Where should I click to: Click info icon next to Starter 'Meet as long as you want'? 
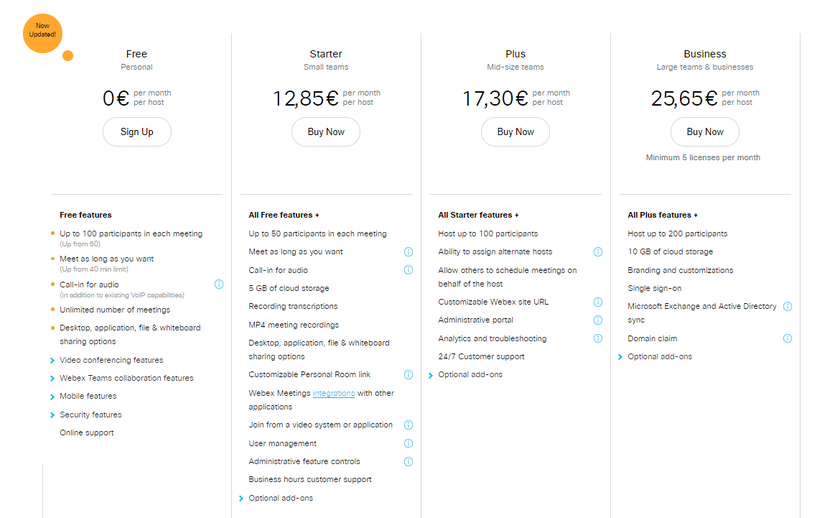click(408, 252)
